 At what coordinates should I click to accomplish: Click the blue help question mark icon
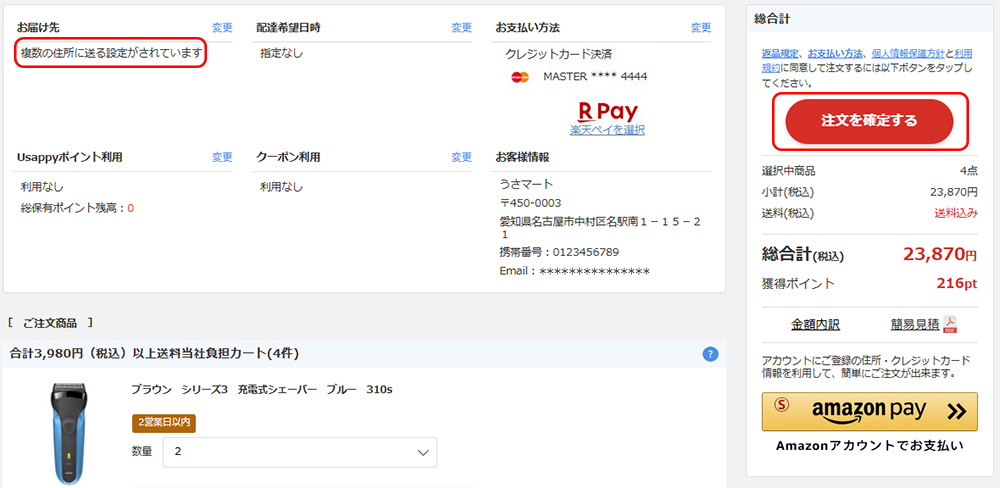[x=710, y=355]
